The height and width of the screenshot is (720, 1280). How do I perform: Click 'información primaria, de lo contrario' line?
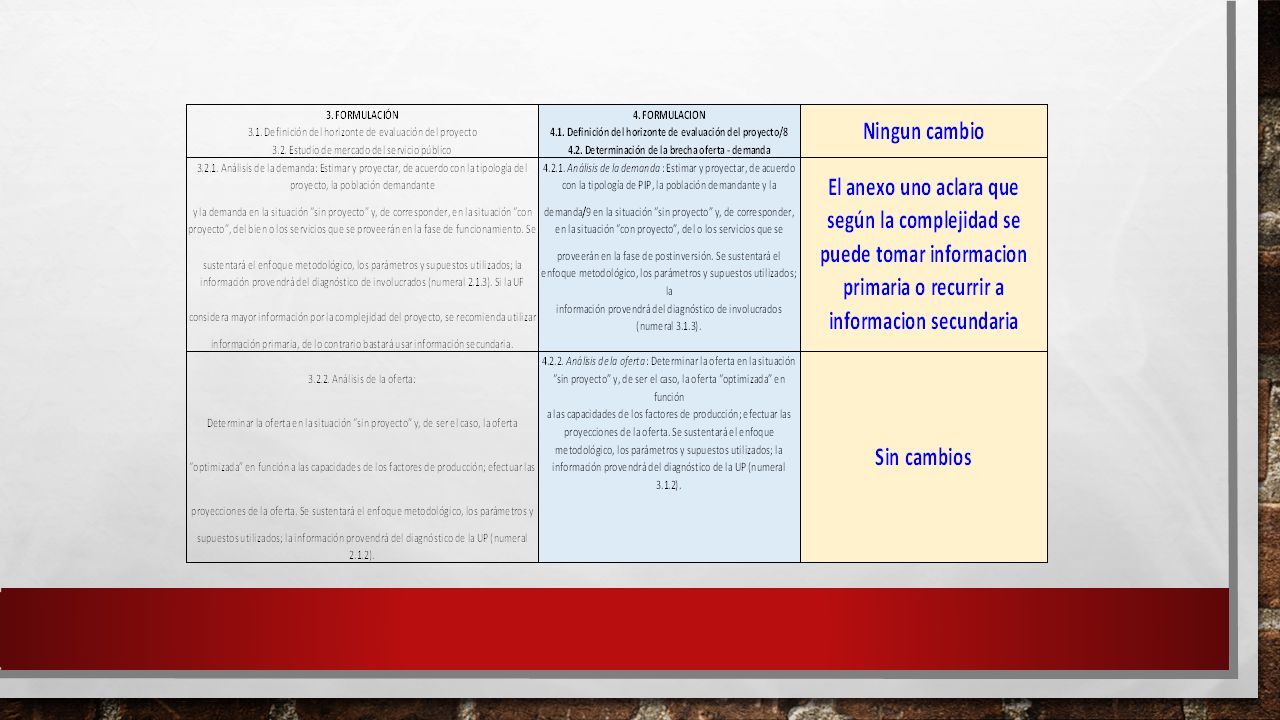(x=362, y=344)
